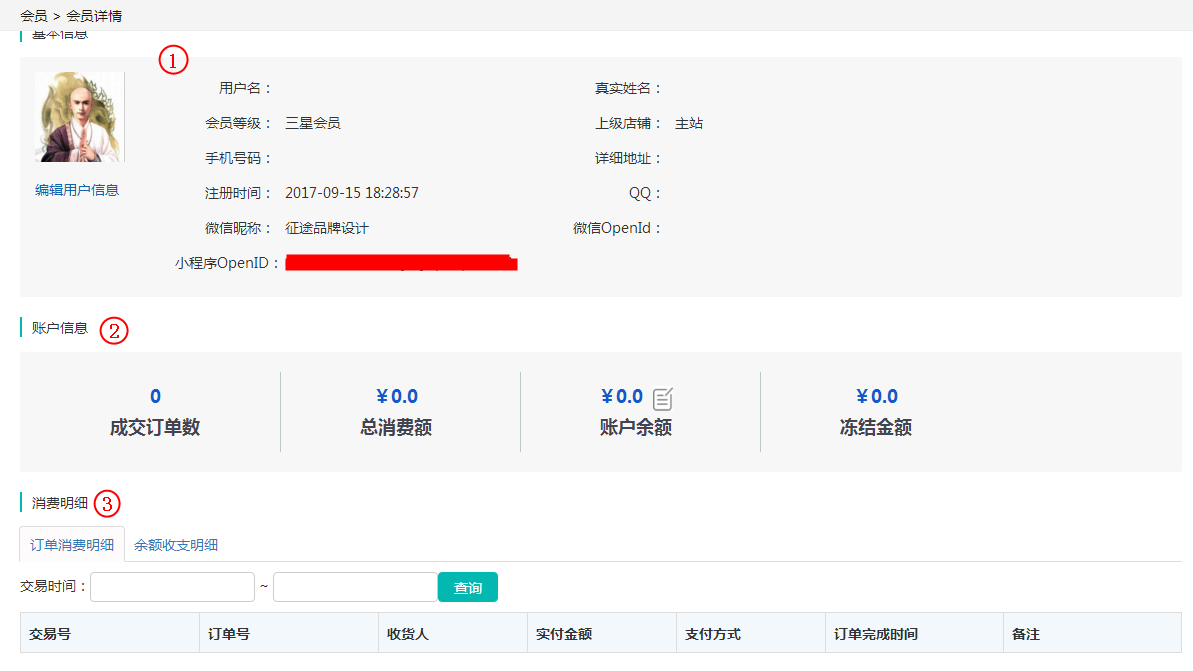Click the 订单号 column header
This screenshot has width=1193, height=671.
point(229,634)
